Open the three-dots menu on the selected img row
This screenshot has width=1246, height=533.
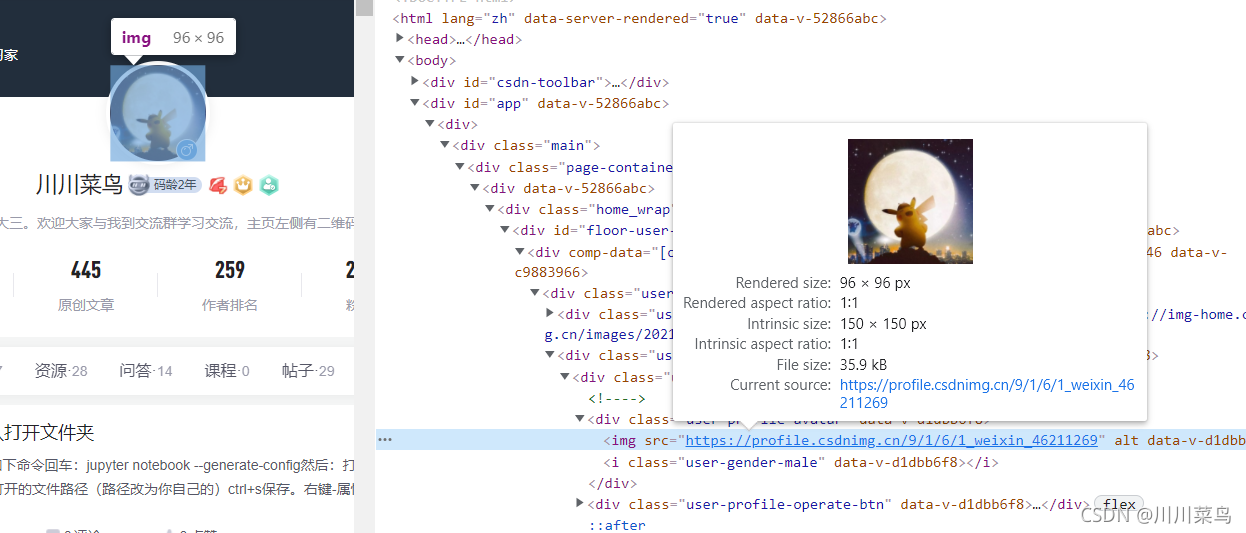tap(385, 440)
